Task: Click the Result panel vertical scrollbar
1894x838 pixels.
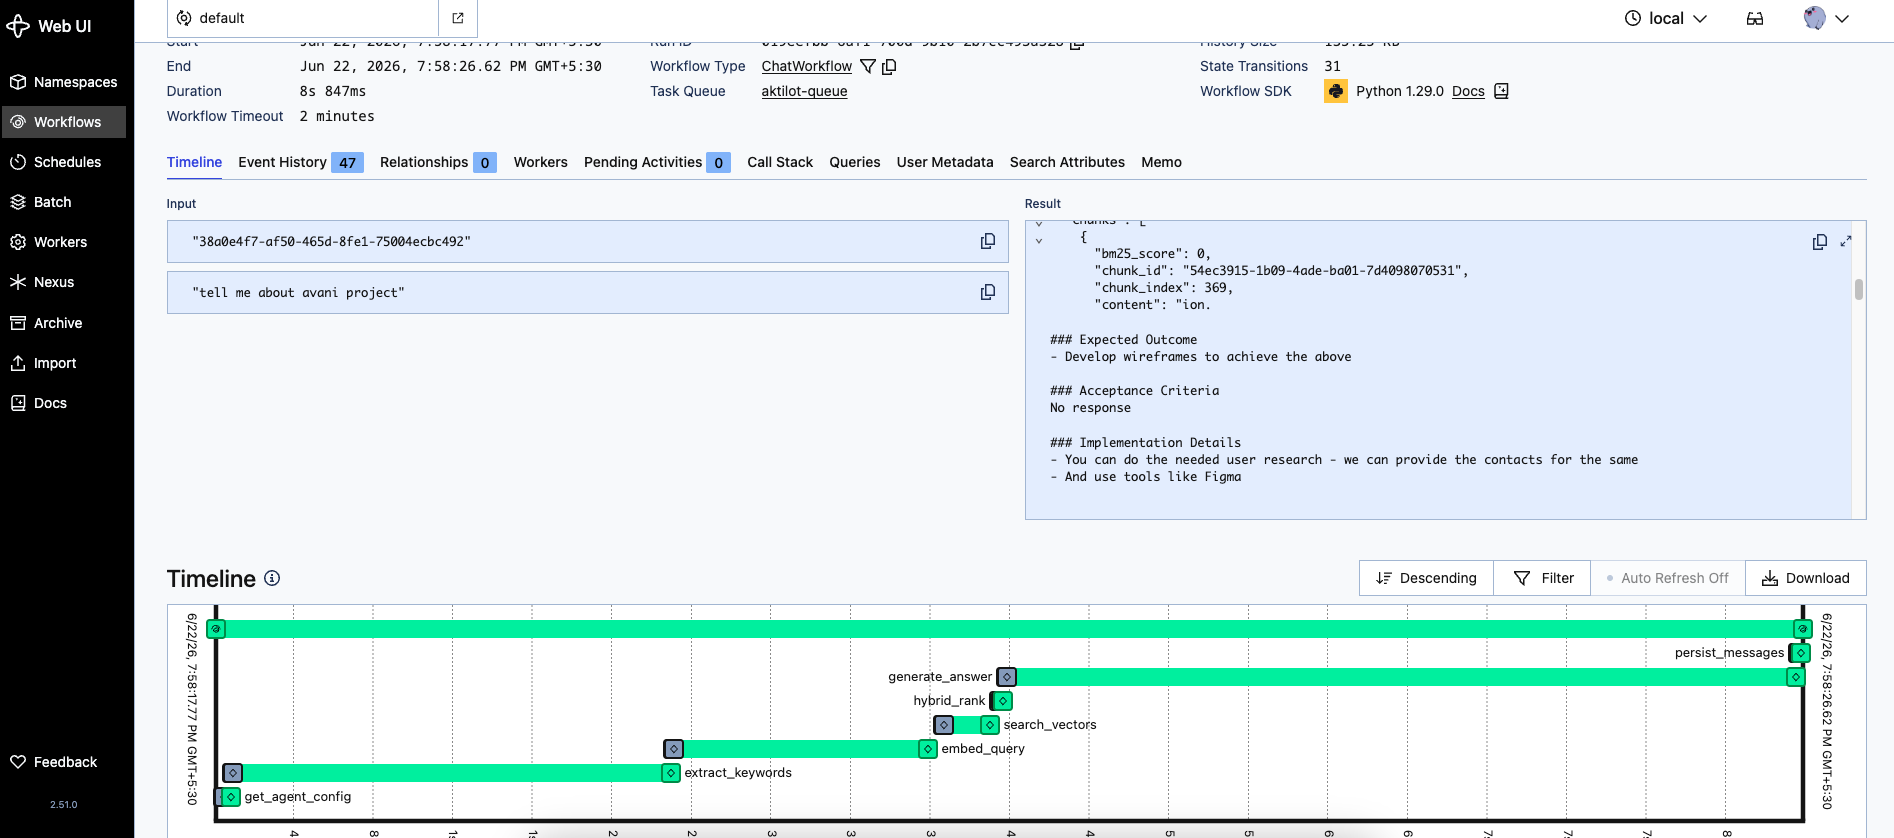Action: 1859,289
